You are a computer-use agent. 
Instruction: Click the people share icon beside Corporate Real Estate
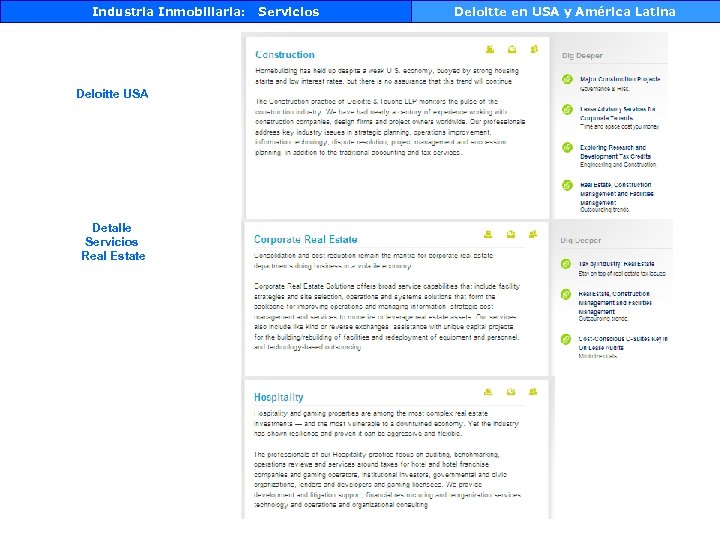pyautogui.click(x=533, y=234)
